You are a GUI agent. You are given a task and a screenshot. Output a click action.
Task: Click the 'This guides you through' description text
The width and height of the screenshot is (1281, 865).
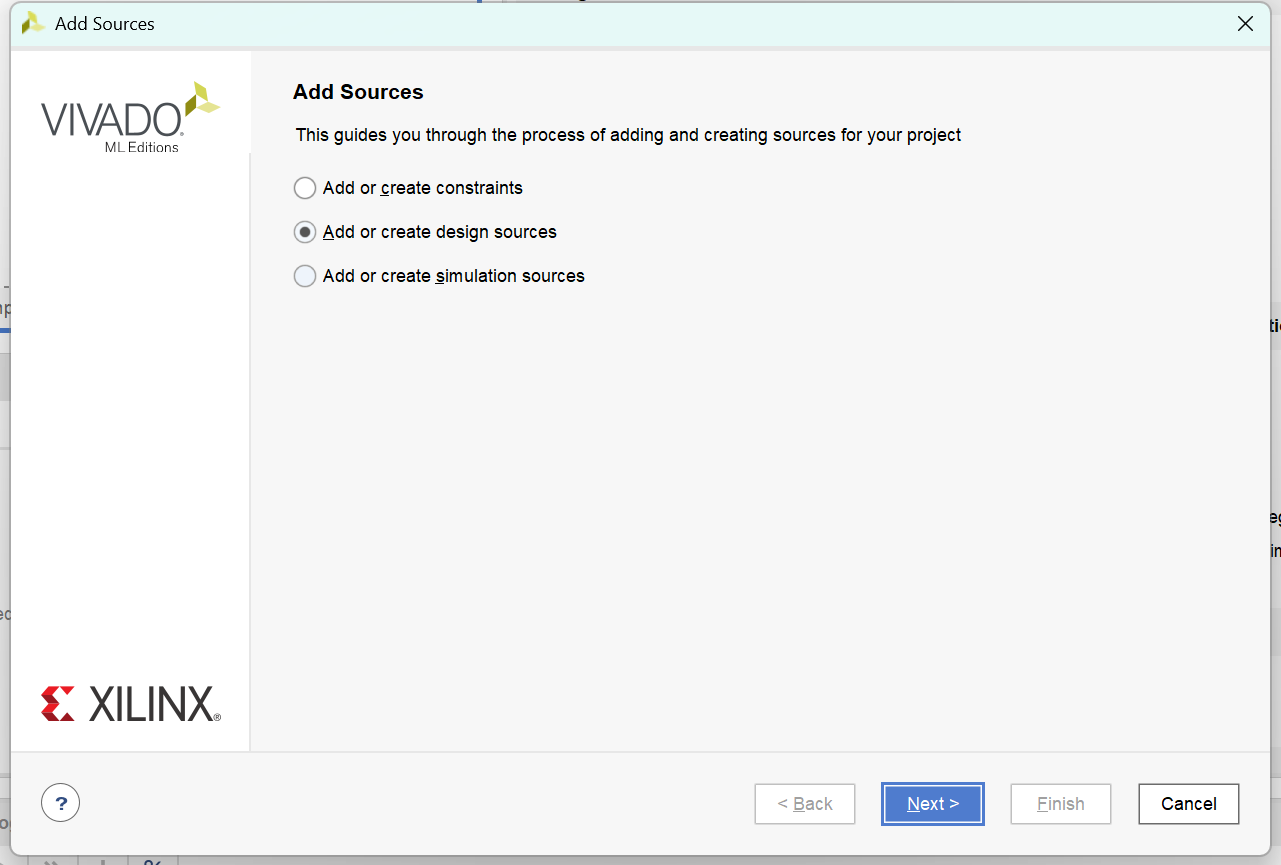coord(628,135)
